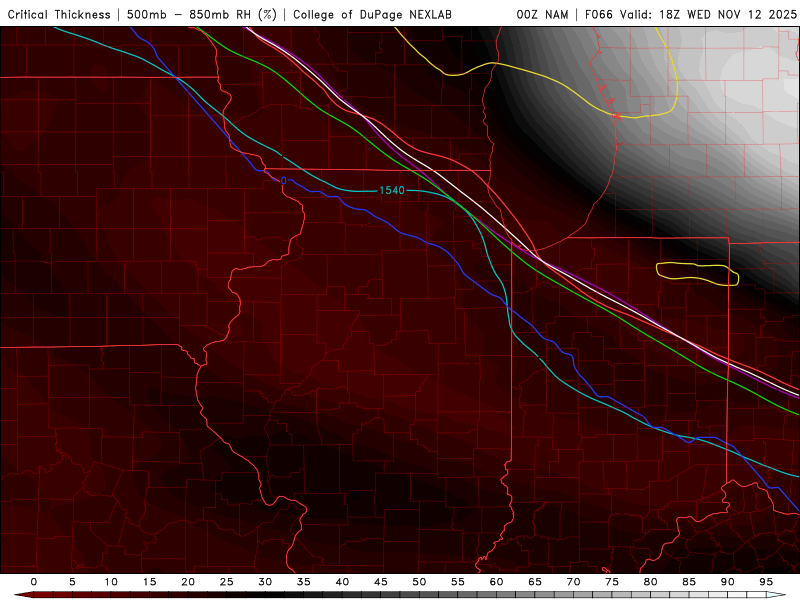Click the "0" value on the color scale
This screenshot has height=600, width=800.
coord(34,582)
